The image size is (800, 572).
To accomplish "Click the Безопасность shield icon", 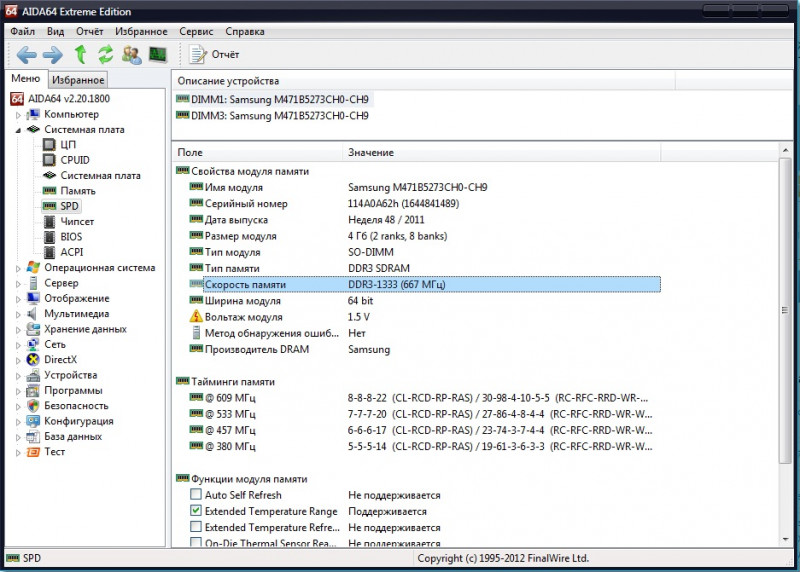I will pyautogui.click(x=33, y=406).
